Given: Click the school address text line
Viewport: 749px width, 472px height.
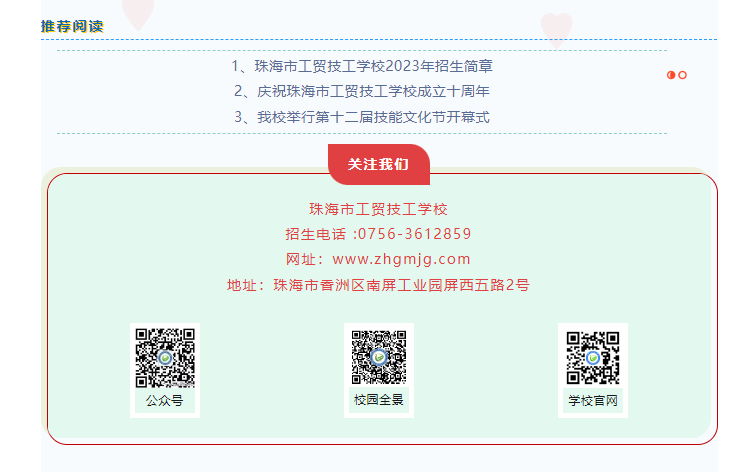Looking at the screenshot, I should [378, 285].
